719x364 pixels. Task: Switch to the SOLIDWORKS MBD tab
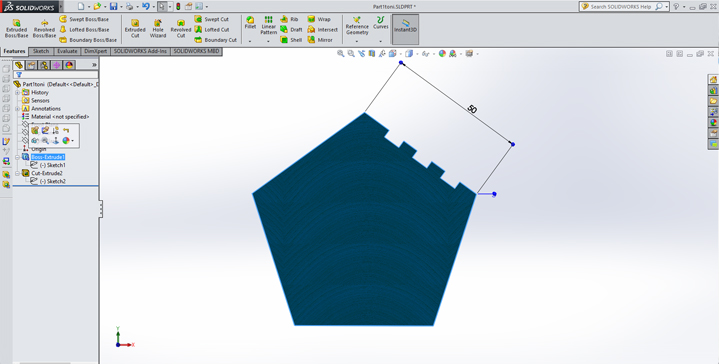pos(196,51)
